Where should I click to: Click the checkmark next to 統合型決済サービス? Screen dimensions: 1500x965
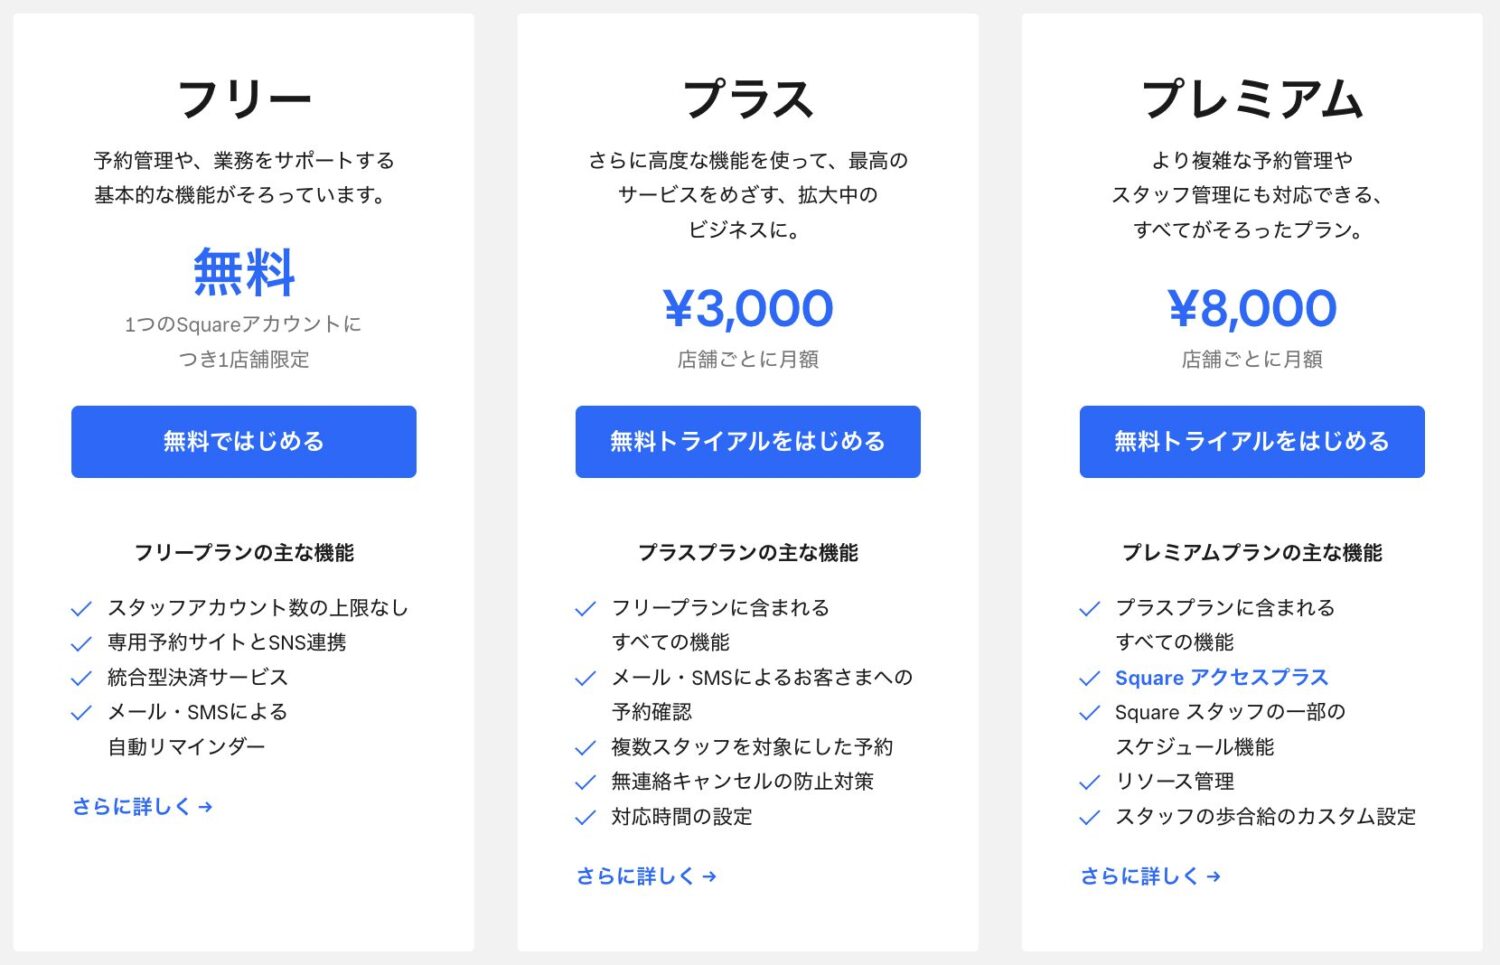(x=82, y=677)
